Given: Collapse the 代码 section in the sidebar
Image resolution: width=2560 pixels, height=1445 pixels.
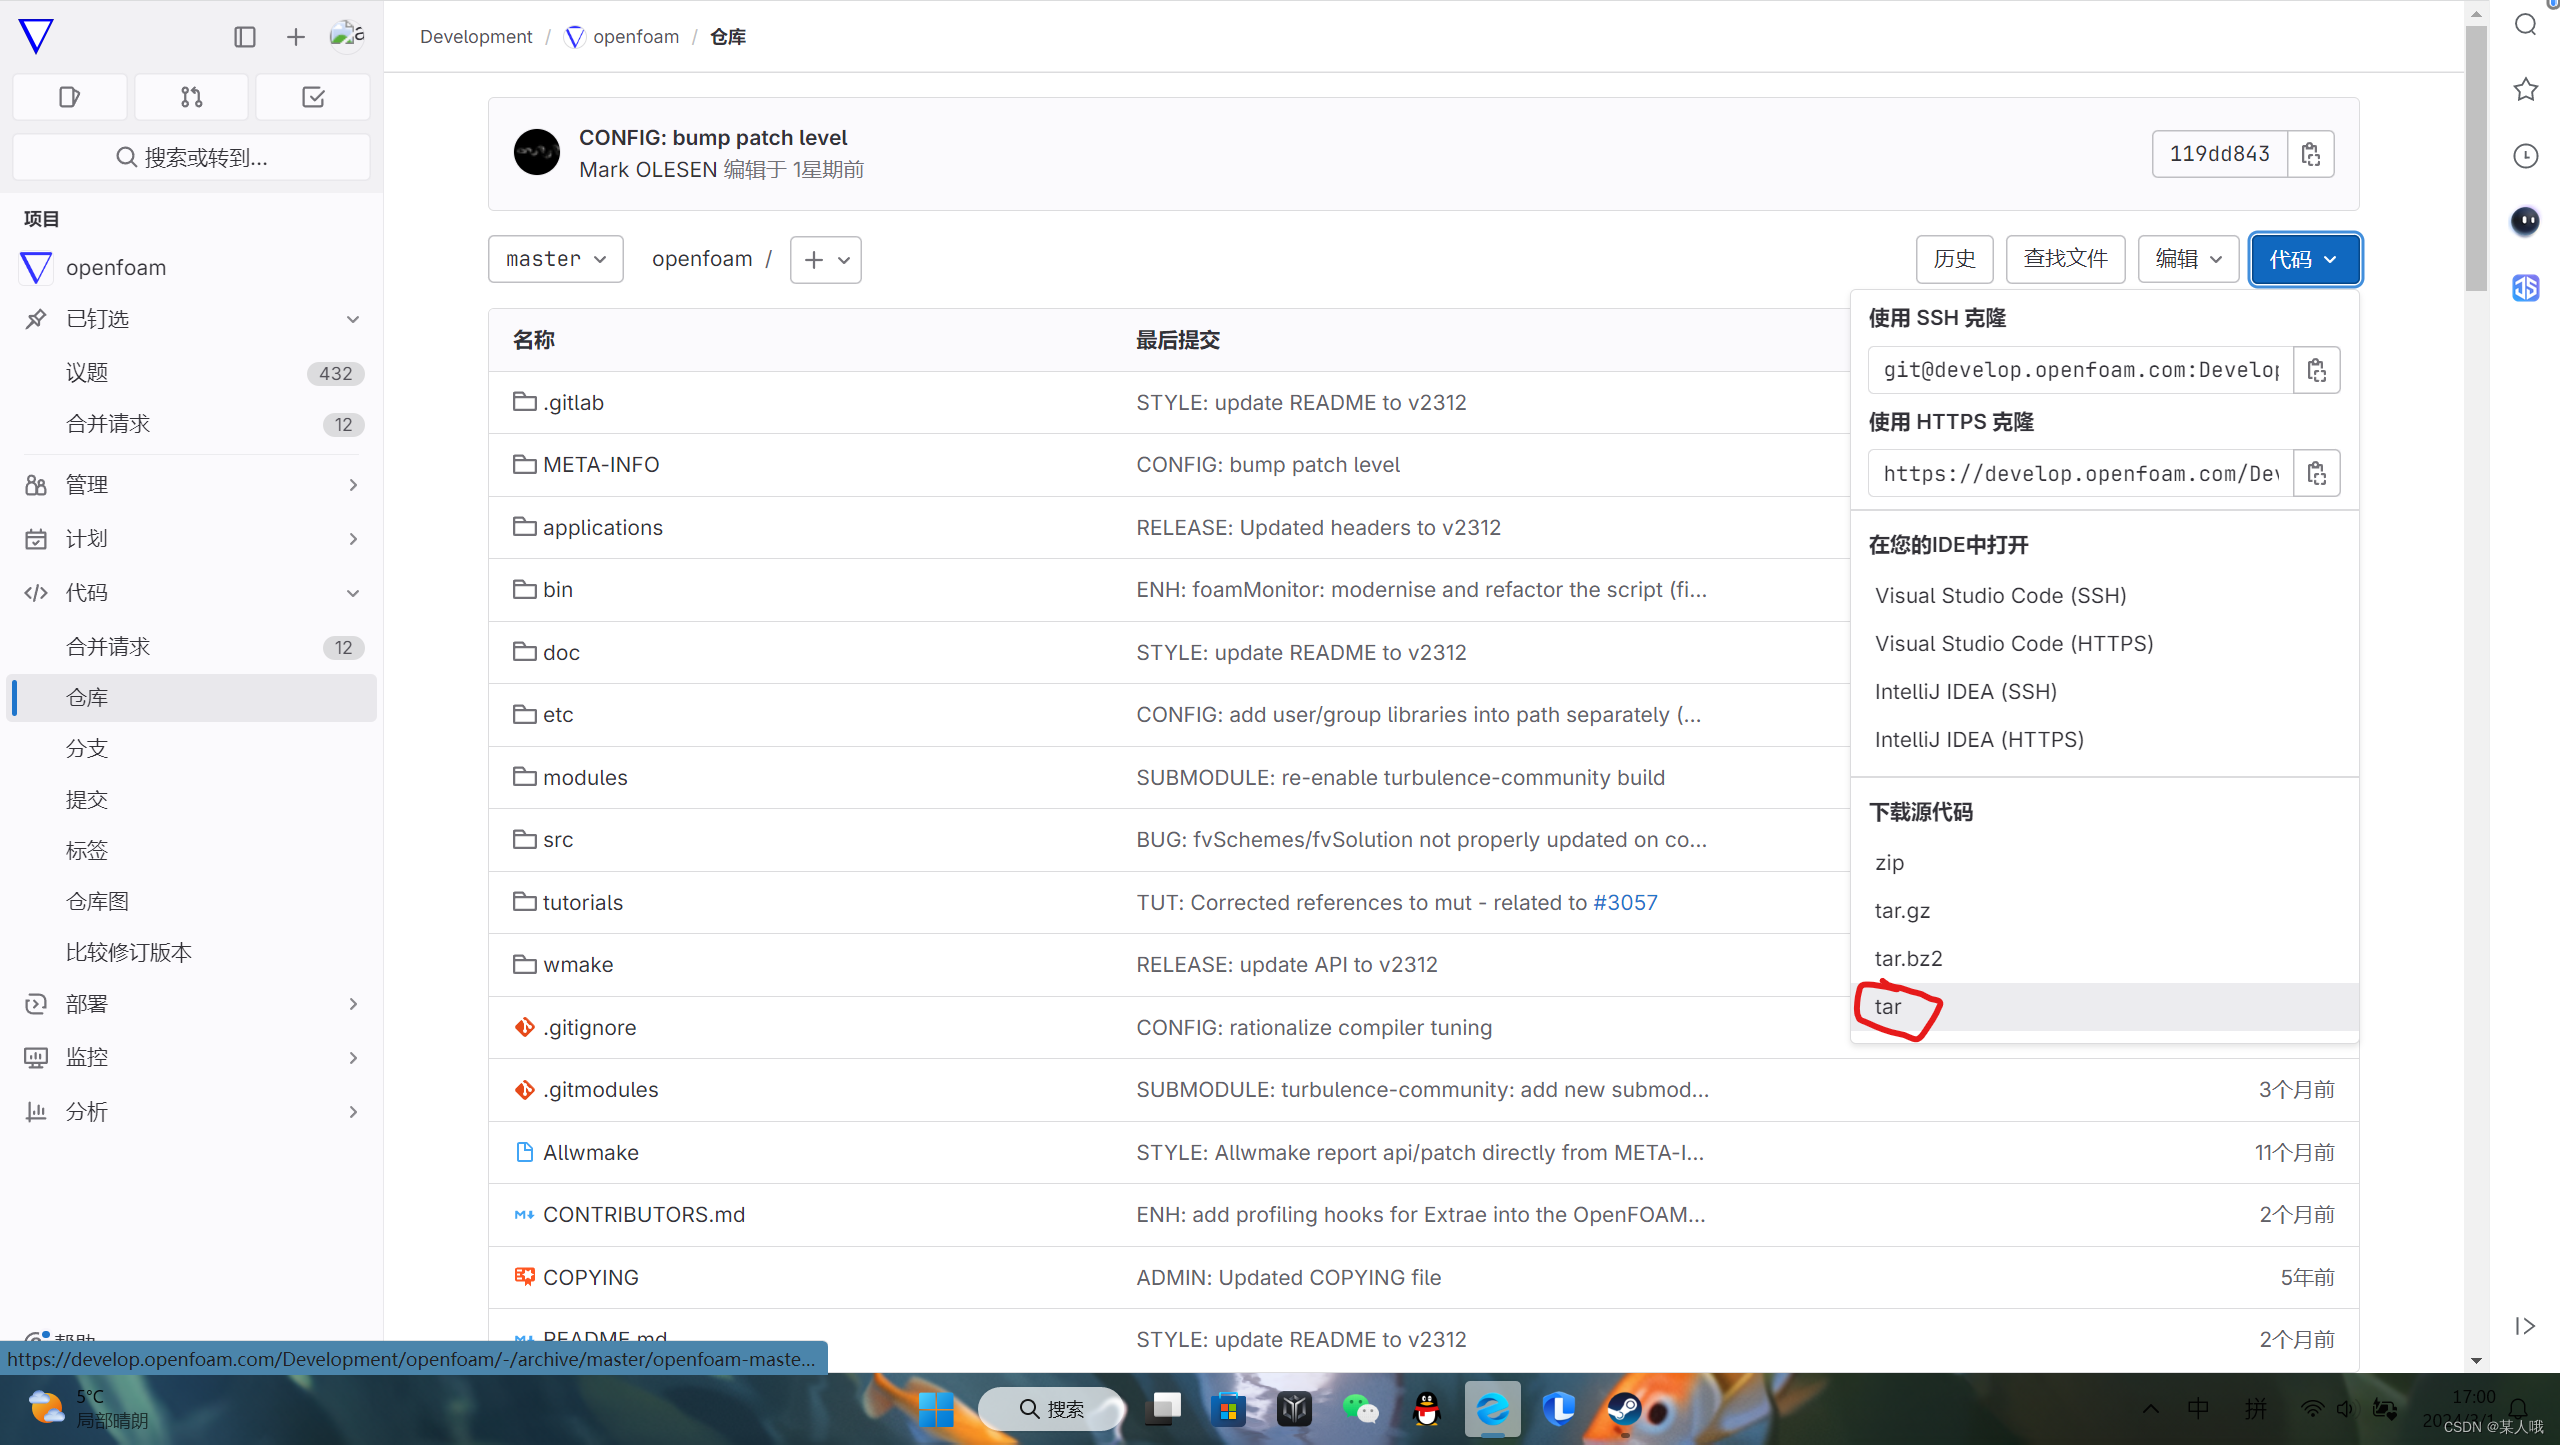Looking at the screenshot, I should tap(353, 592).
